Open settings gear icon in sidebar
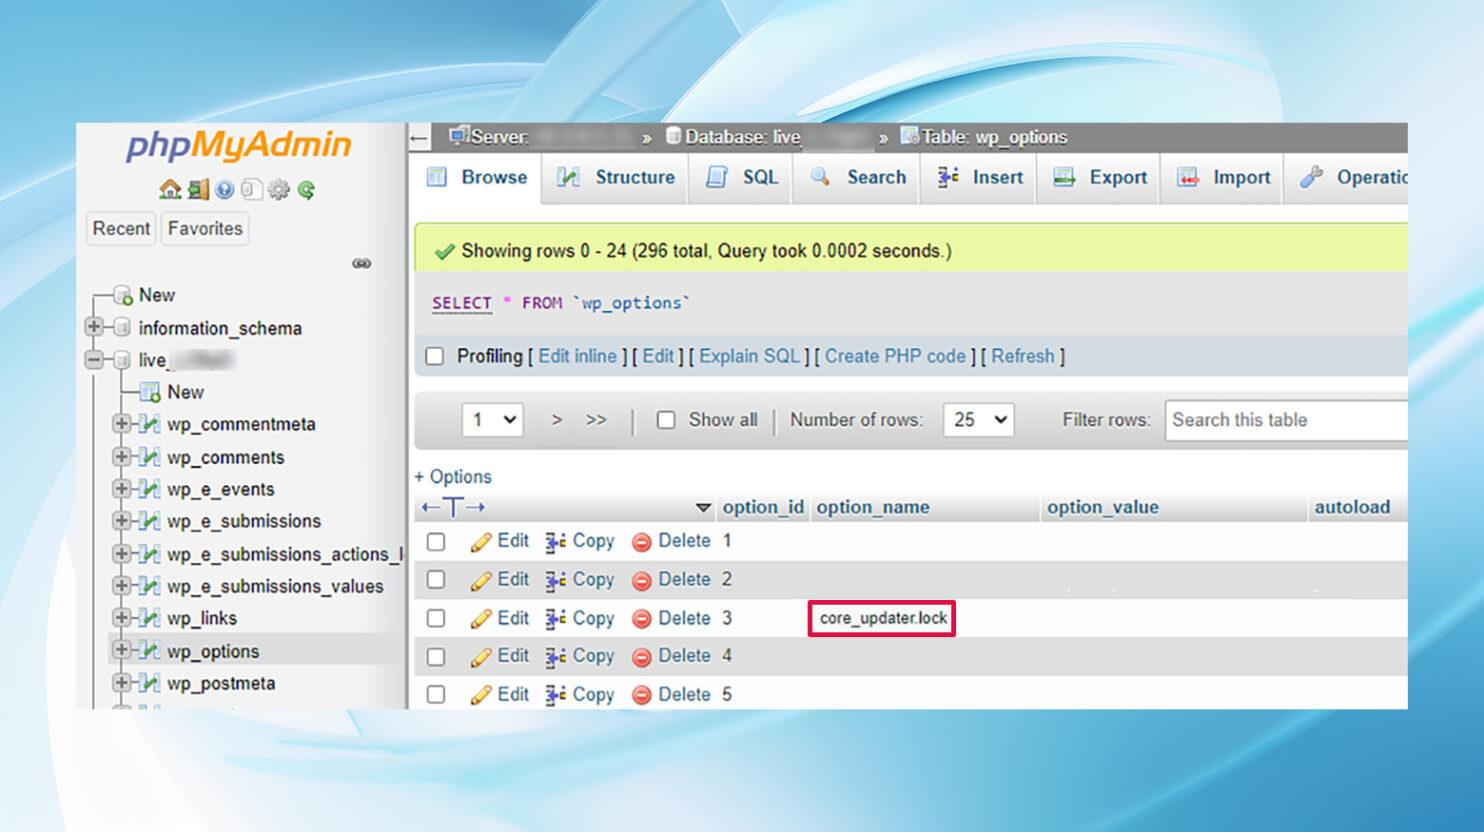 279,190
